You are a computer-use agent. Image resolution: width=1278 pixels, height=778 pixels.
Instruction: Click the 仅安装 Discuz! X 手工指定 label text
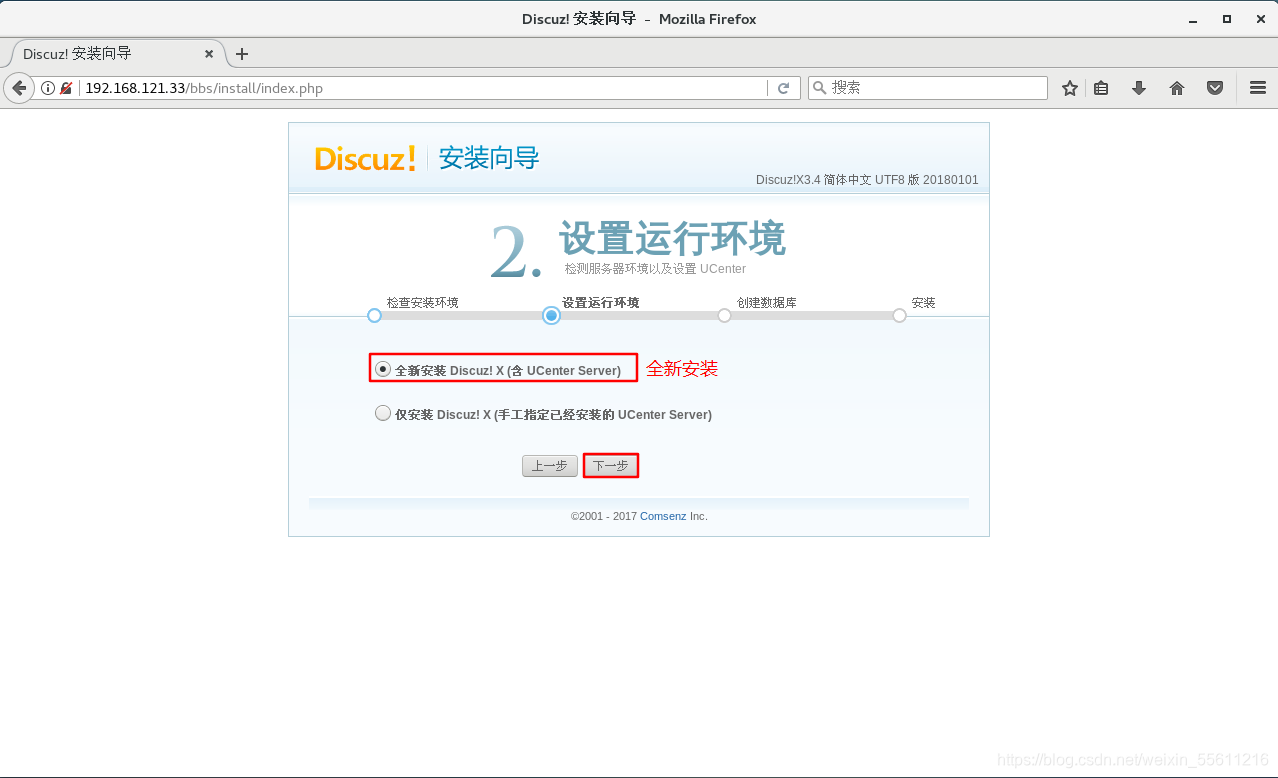(553, 414)
